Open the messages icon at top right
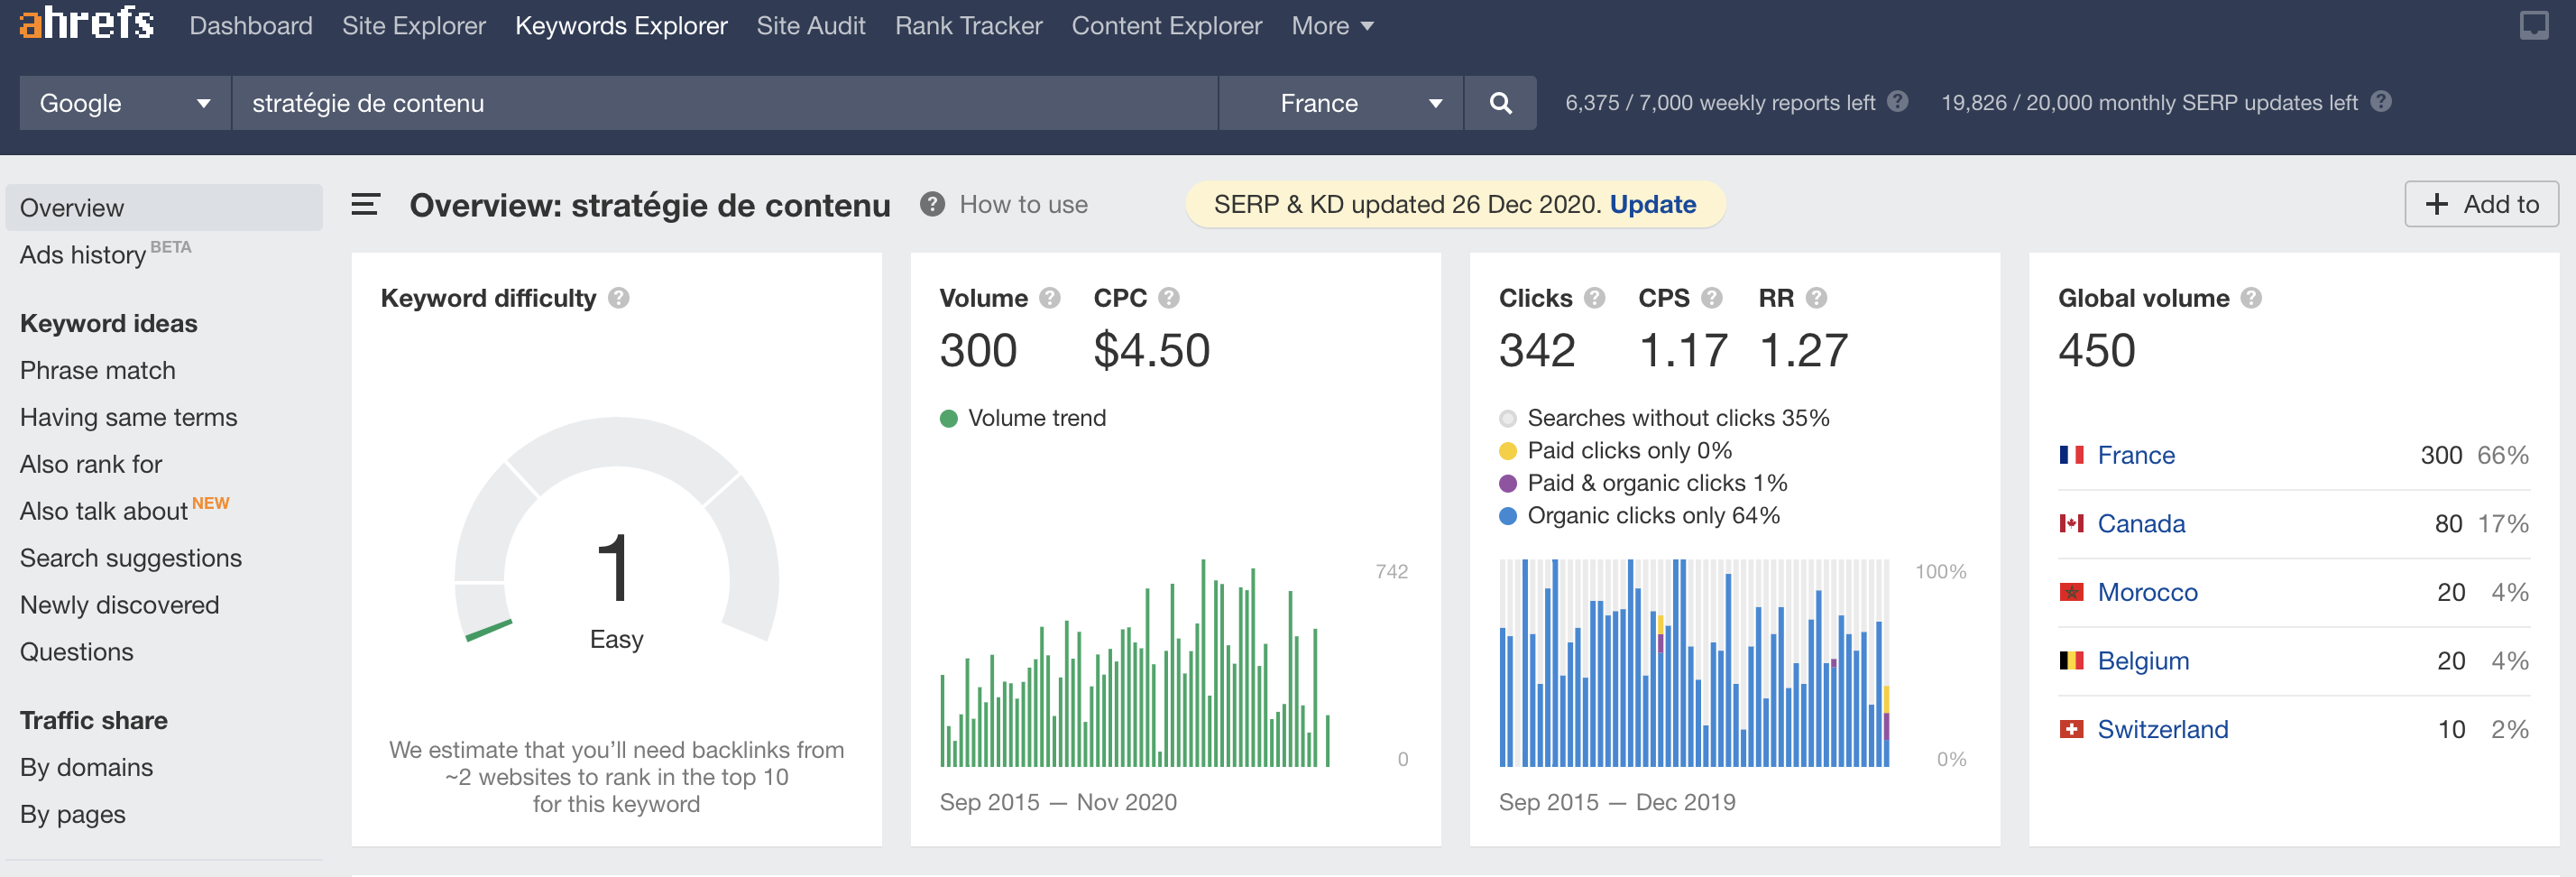The width and height of the screenshot is (2576, 877). (2533, 25)
